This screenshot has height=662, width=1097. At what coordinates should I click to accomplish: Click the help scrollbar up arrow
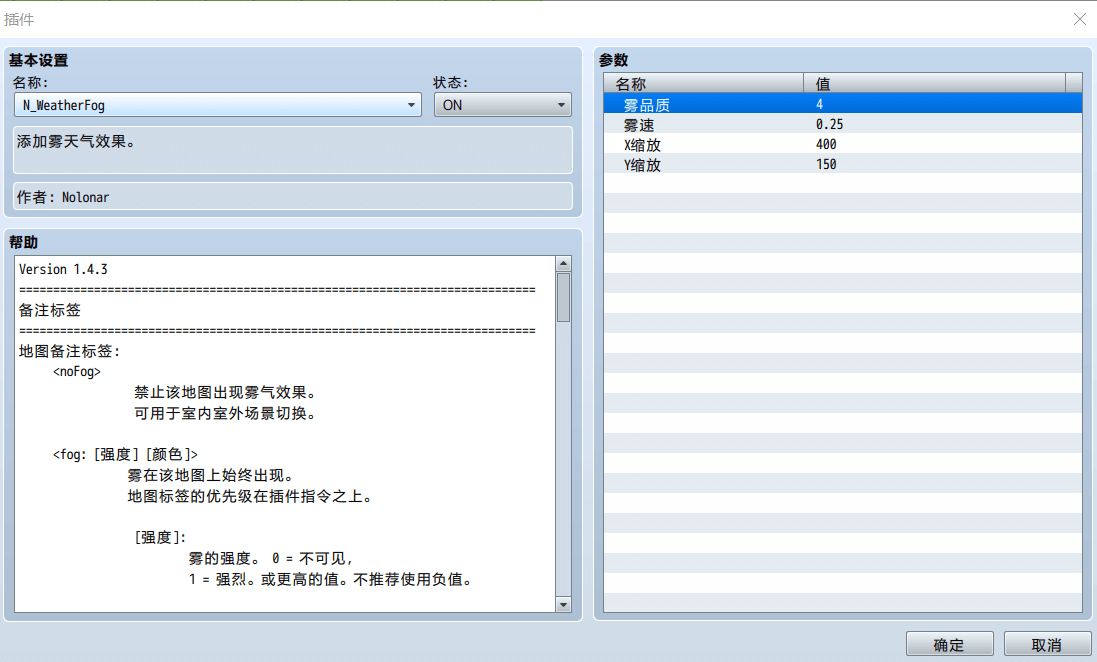[563, 263]
